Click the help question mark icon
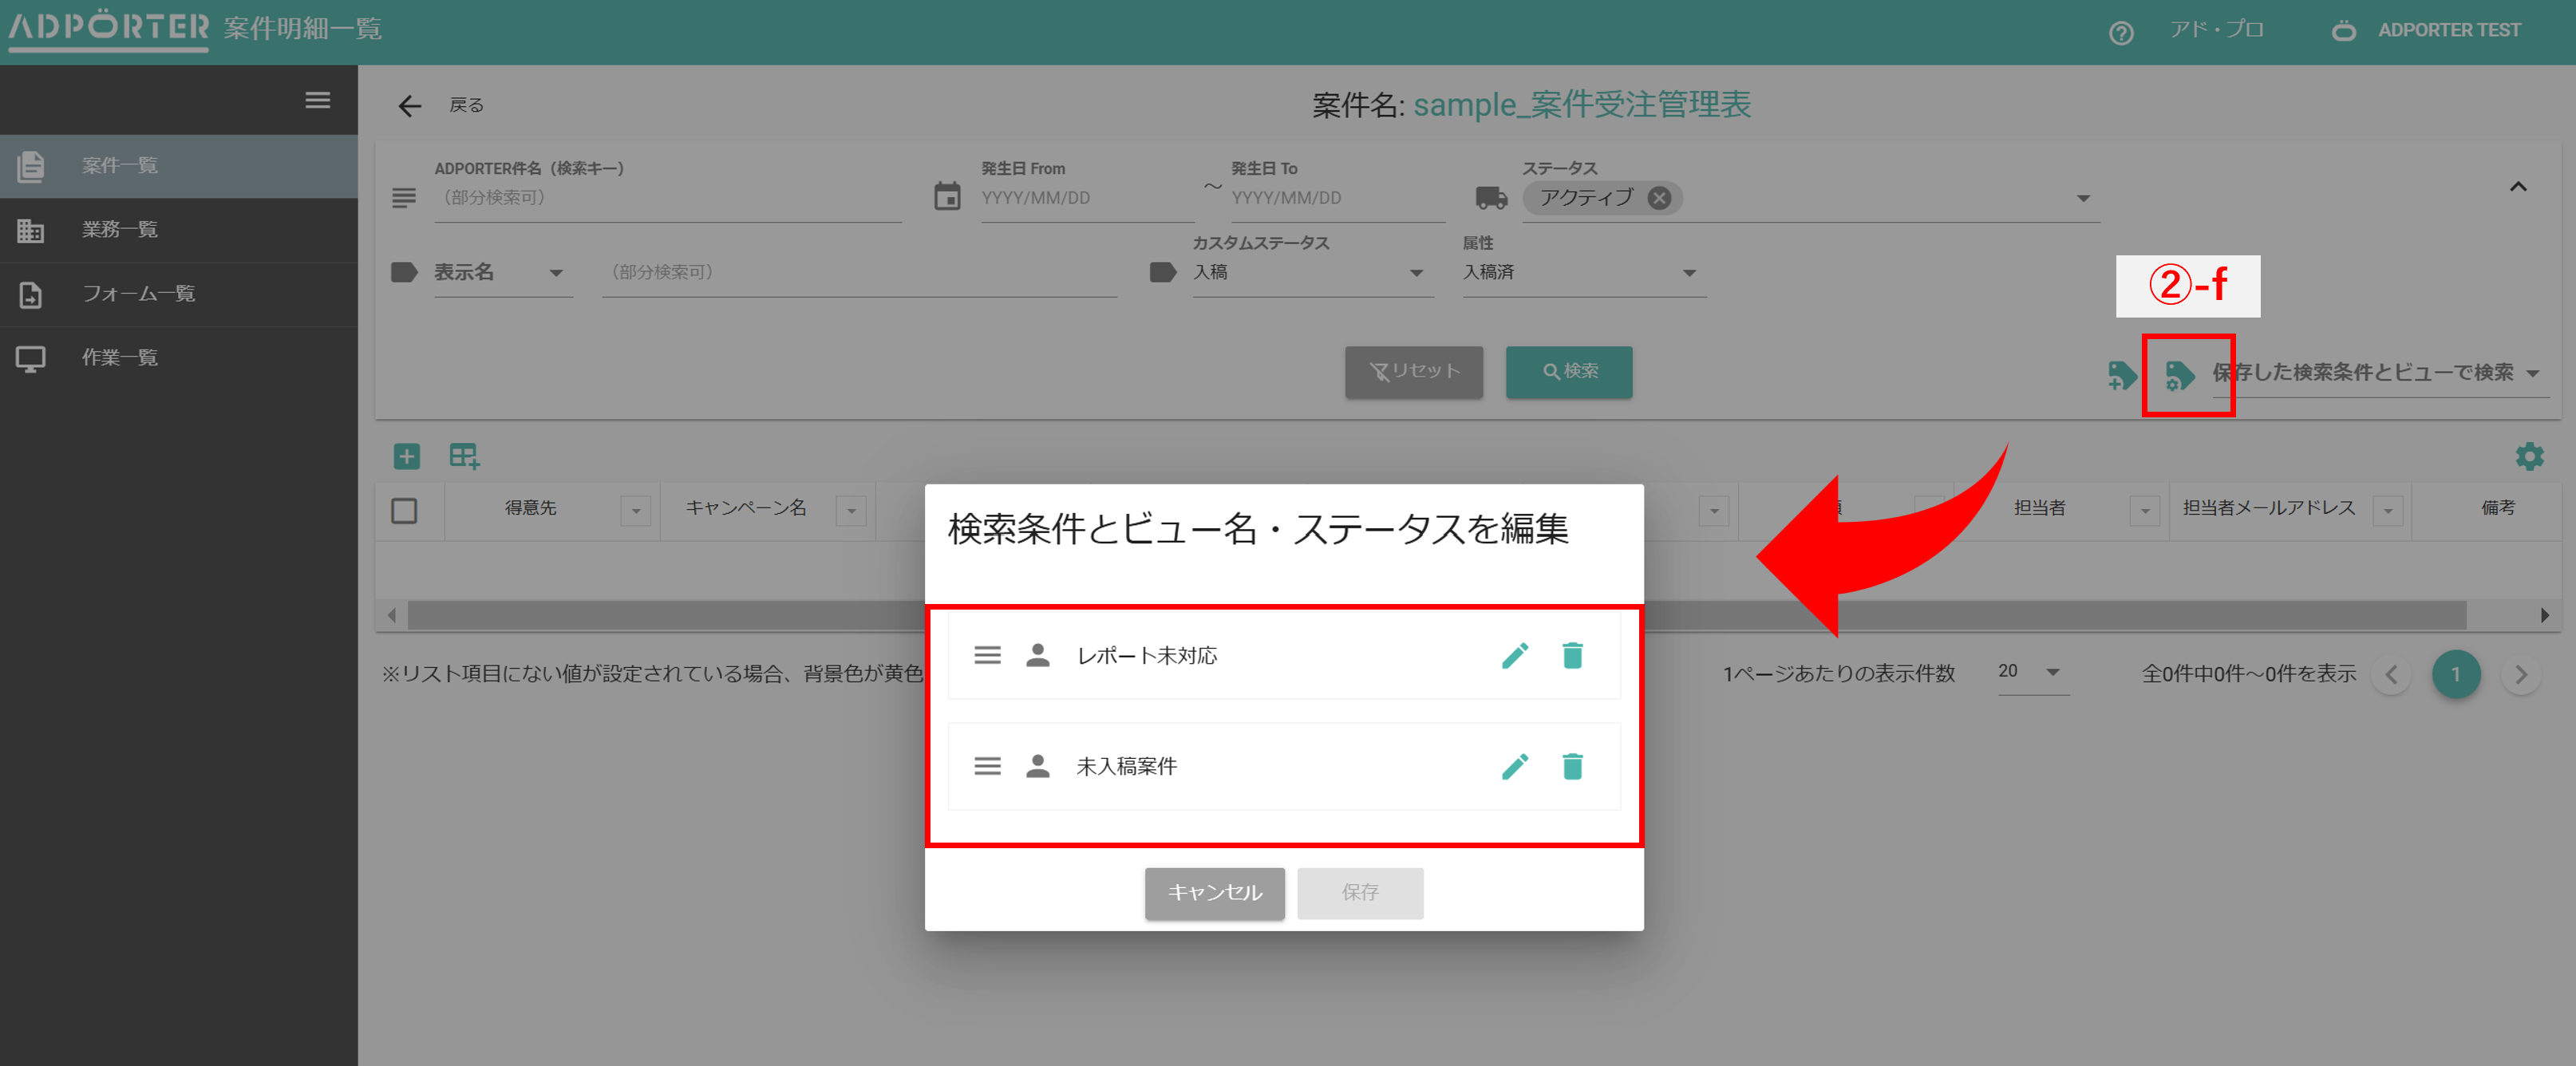Viewport: 2576px width, 1066px height. [x=2120, y=33]
